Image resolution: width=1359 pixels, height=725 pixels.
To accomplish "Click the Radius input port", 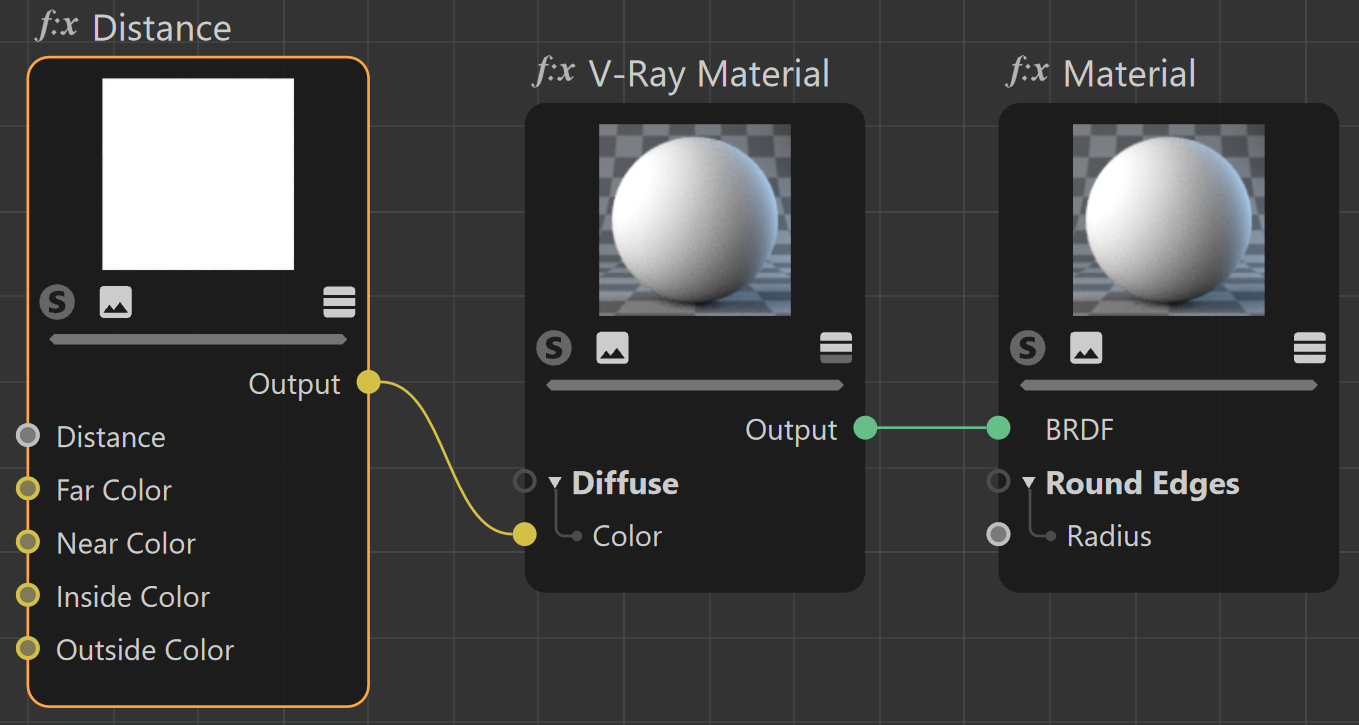I will pyautogui.click(x=998, y=534).
